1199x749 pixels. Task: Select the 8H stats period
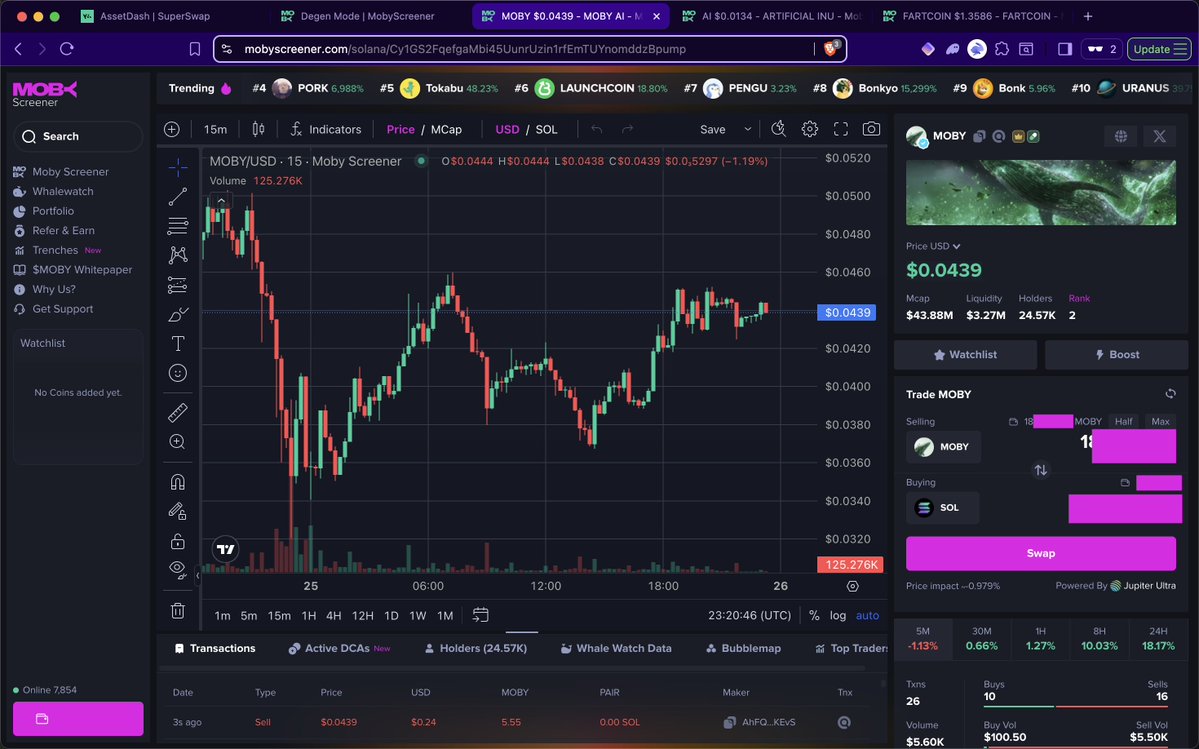pyautogui.click(x=1099, y=638)
